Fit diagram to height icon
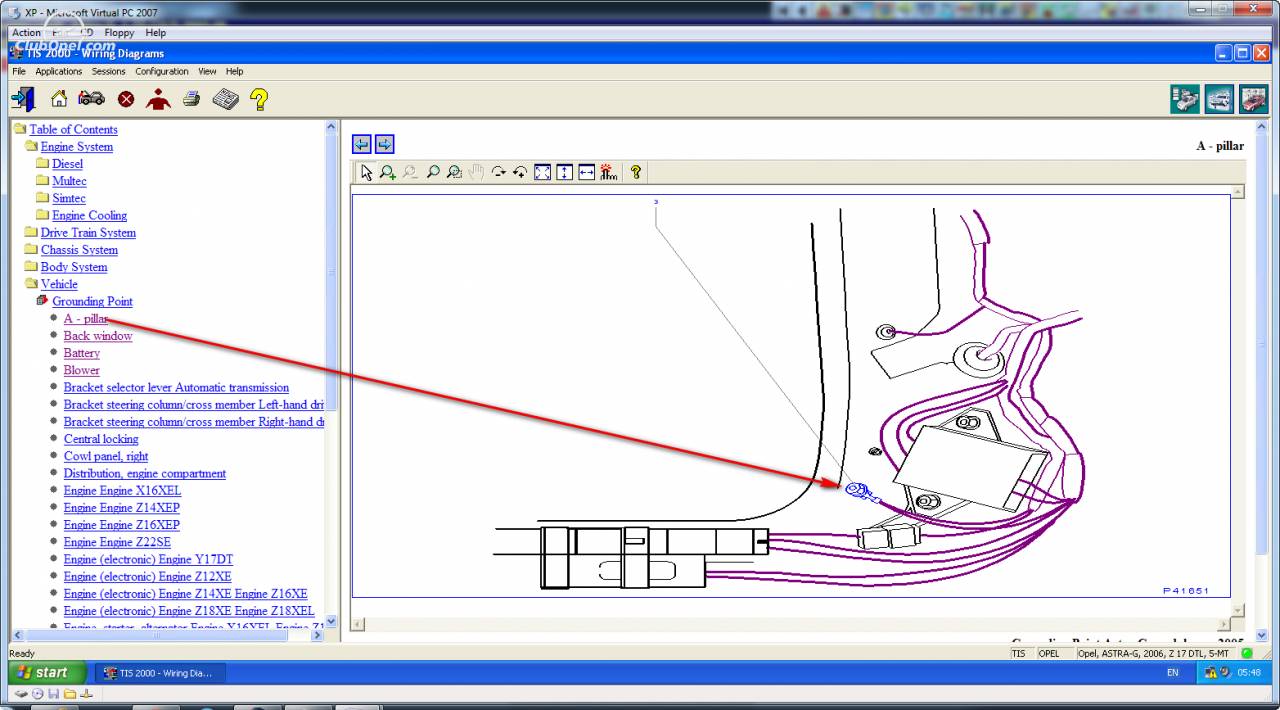Screen dimensions: 1280x710 click(564, 172)
